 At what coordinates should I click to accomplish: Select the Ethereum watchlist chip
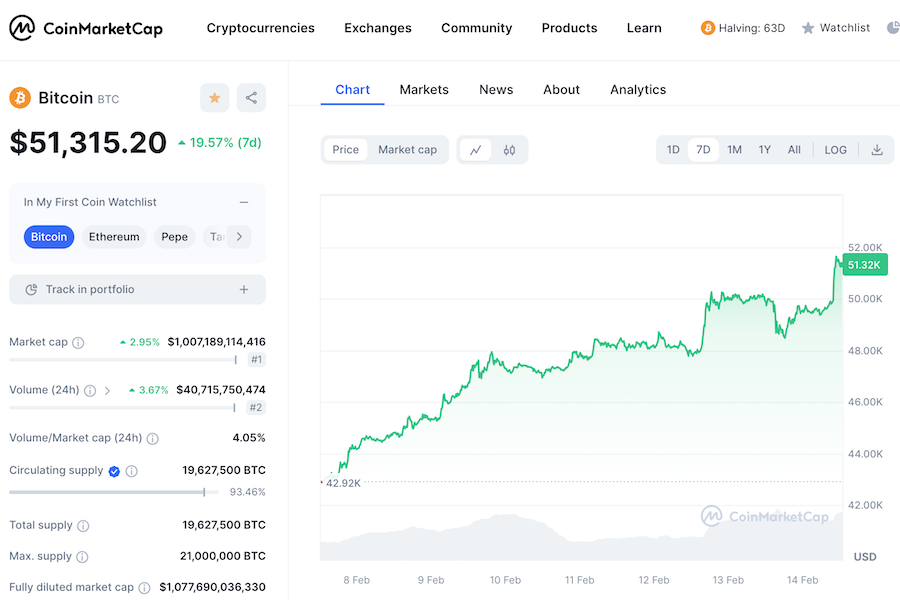(114, 237)
